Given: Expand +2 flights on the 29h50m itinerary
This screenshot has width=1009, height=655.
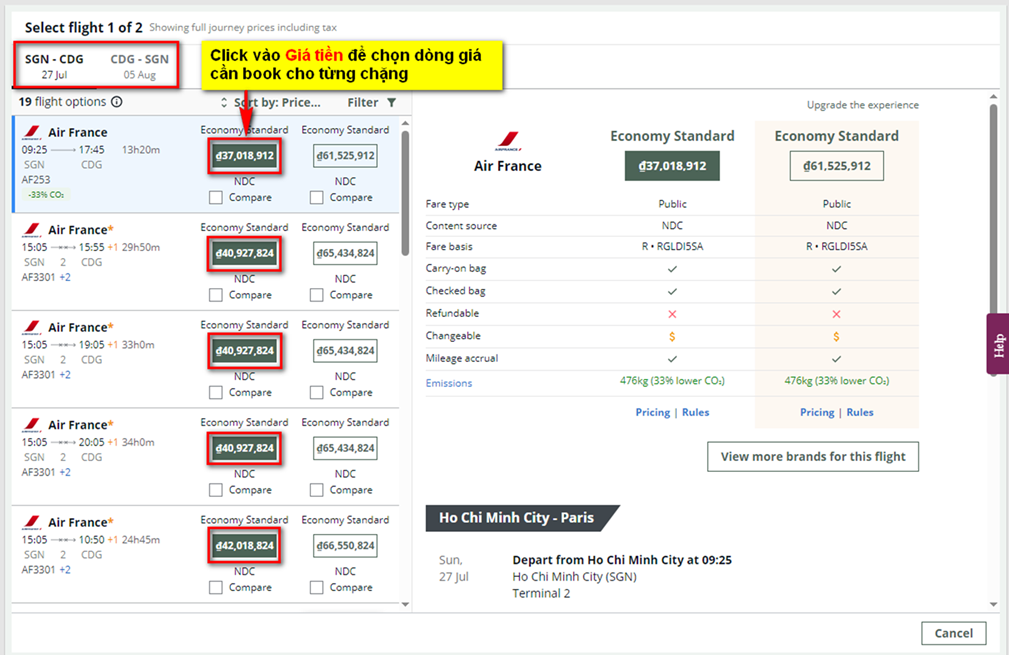Looking at the screenshot, I should click(65, 277).
